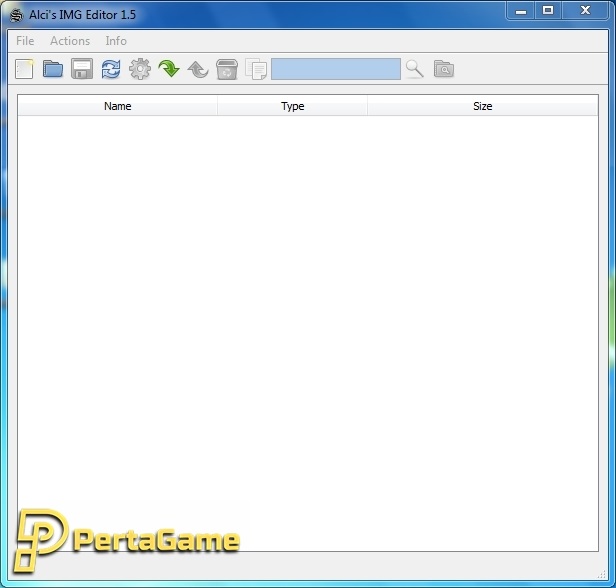
Task: Focus the blue search input field
Action: (x=336, y=69)
